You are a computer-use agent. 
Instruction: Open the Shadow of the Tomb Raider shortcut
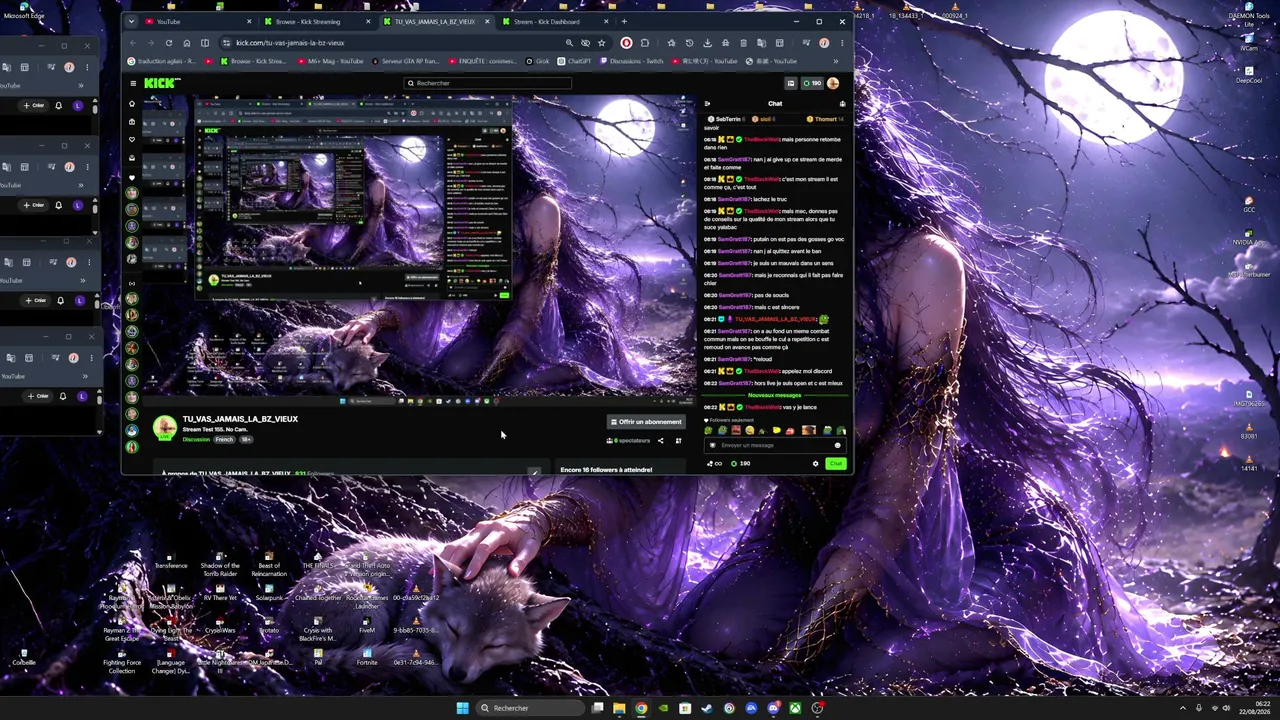tap(220, 562)
